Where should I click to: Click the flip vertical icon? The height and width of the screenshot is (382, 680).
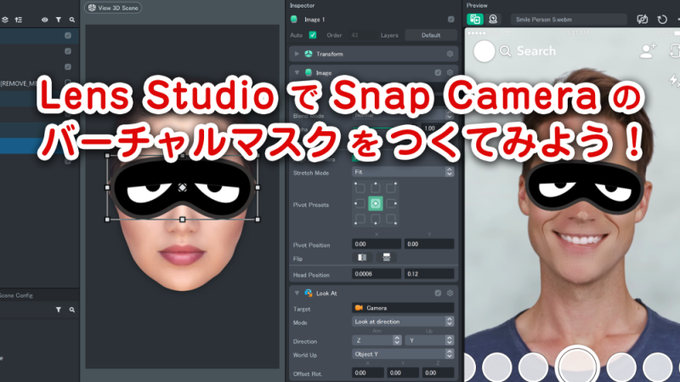pos(386,258)
